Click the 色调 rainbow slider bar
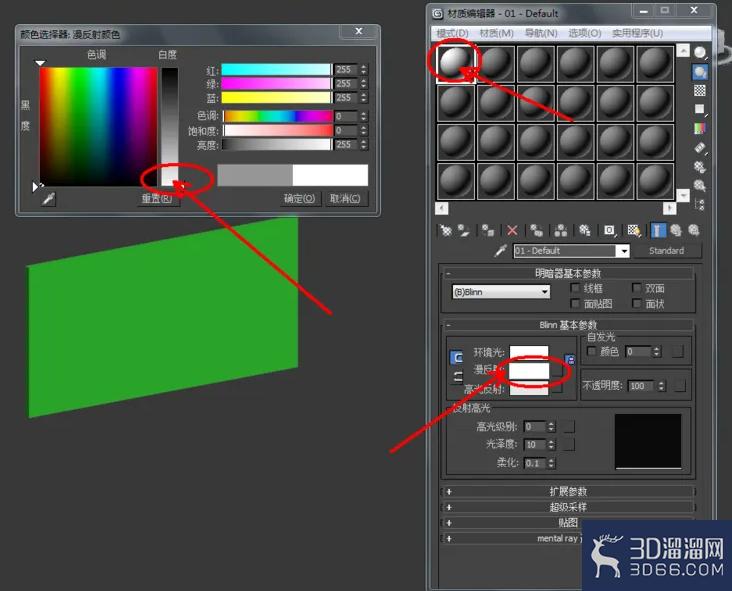The width and height of the screenshot is (732, 591). point(278,116)
